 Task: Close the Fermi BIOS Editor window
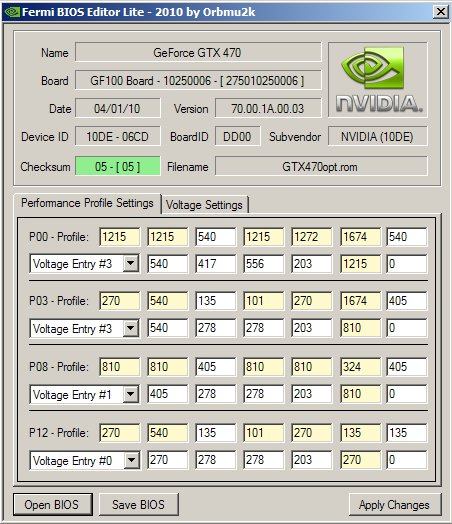coord(440,12)
